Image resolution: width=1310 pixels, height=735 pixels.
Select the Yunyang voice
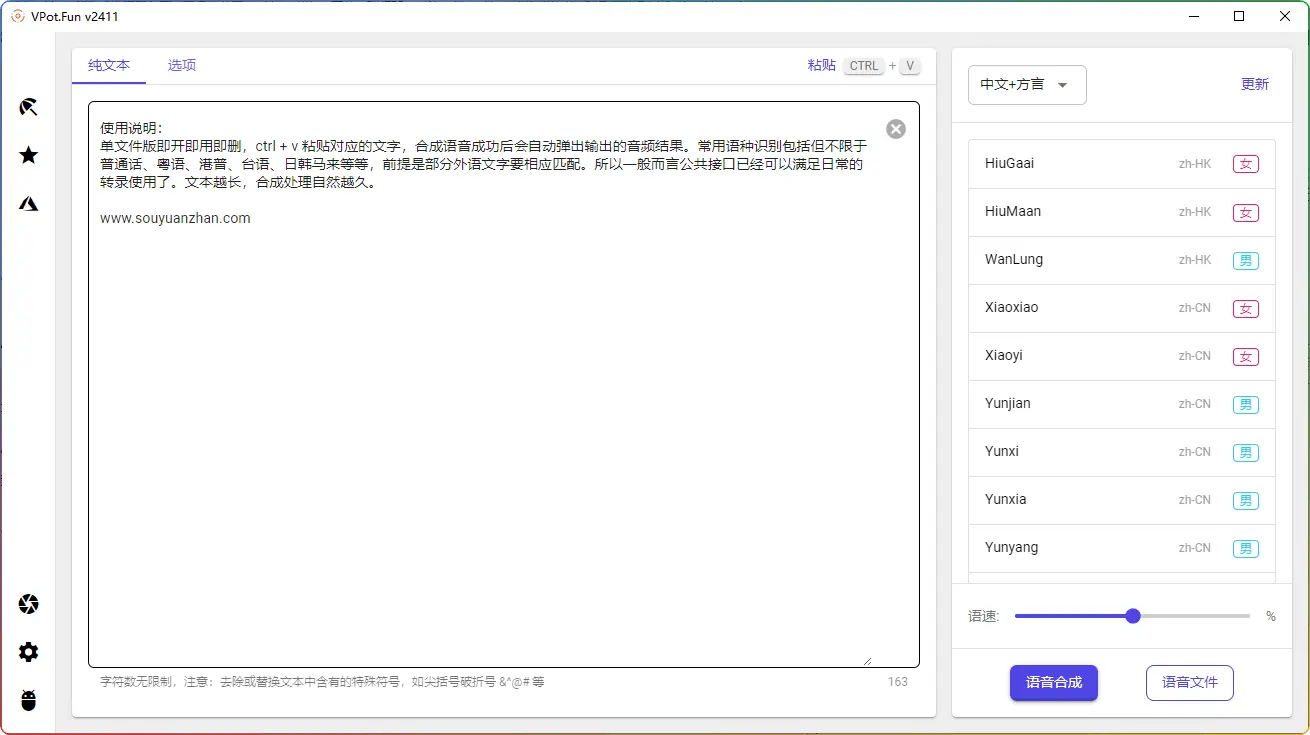[x=1122, y=548]
